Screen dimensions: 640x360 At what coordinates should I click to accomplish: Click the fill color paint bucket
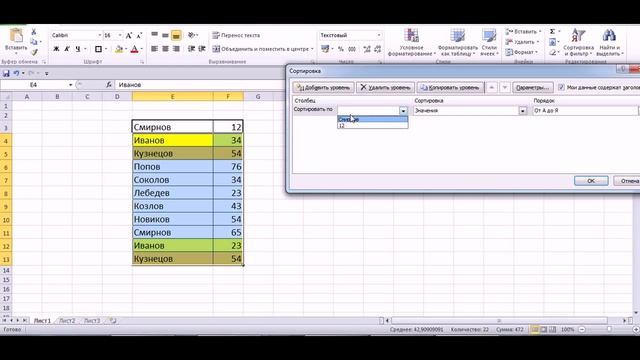pyautogui.click(x=119, y=49)
